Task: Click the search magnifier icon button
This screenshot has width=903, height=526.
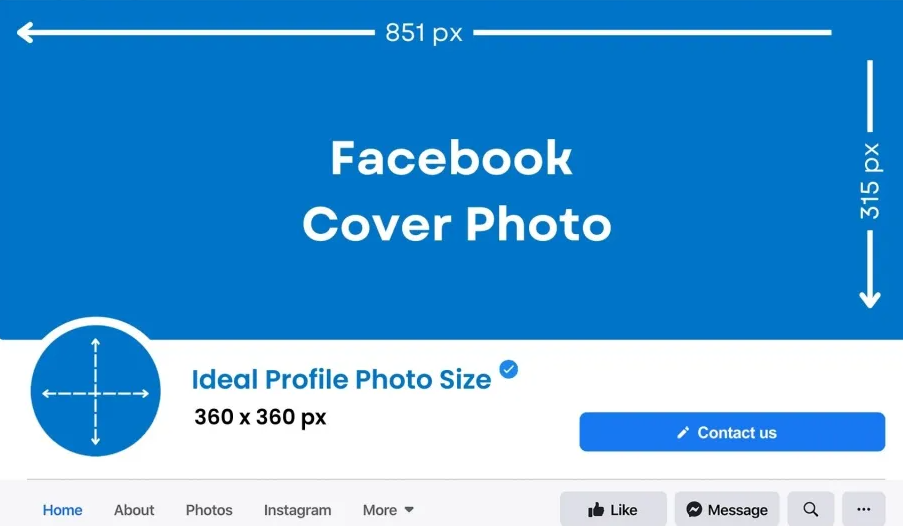Action: (x=811, y=509)
